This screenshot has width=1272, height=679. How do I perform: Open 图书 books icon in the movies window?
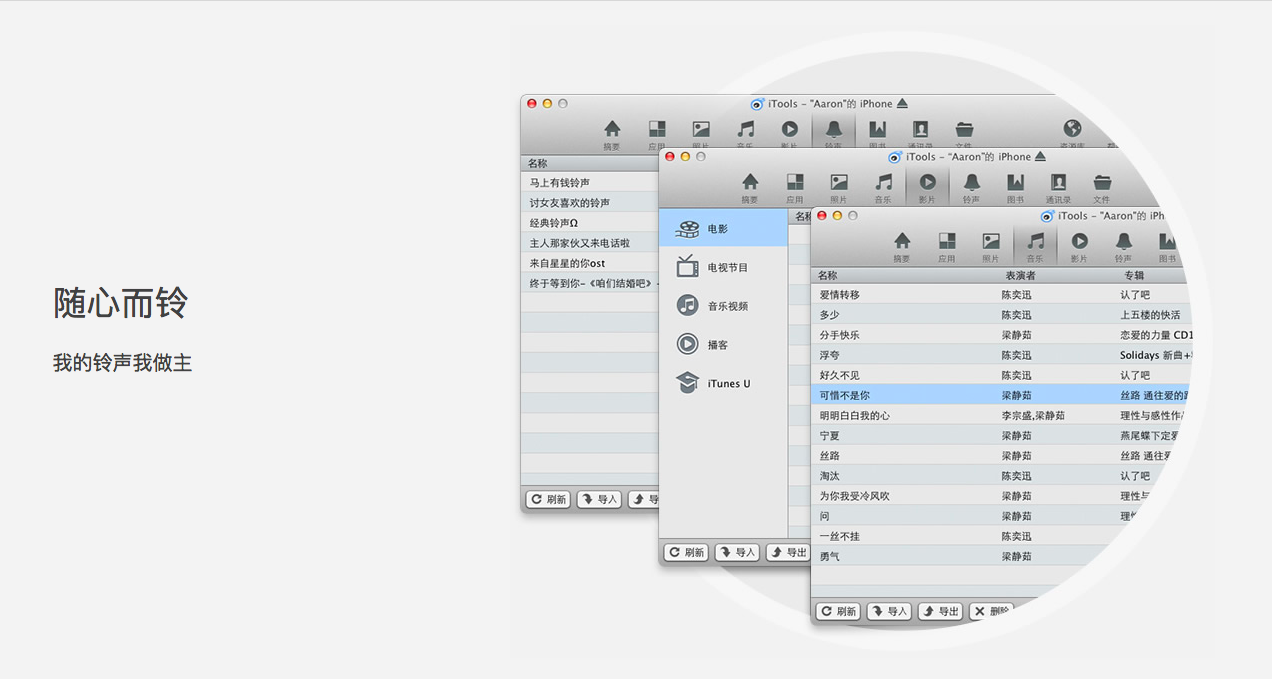click(x=1015, y=182)
